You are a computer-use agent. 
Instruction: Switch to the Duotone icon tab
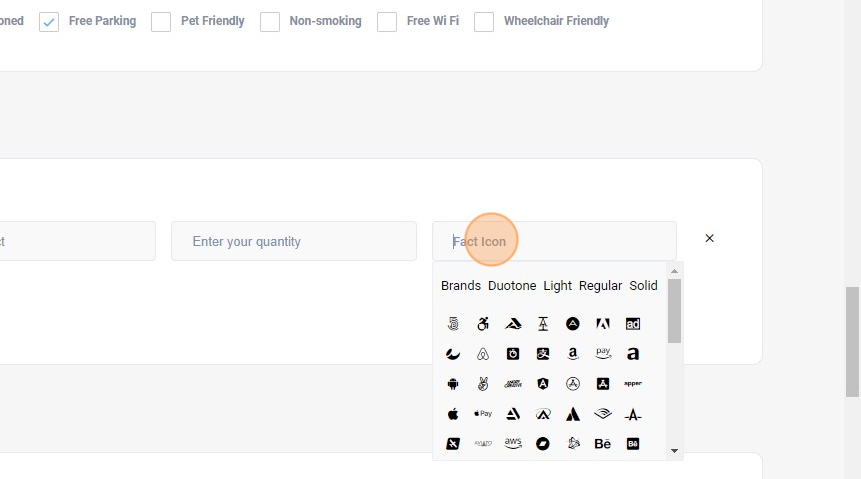tap(512, 286)
